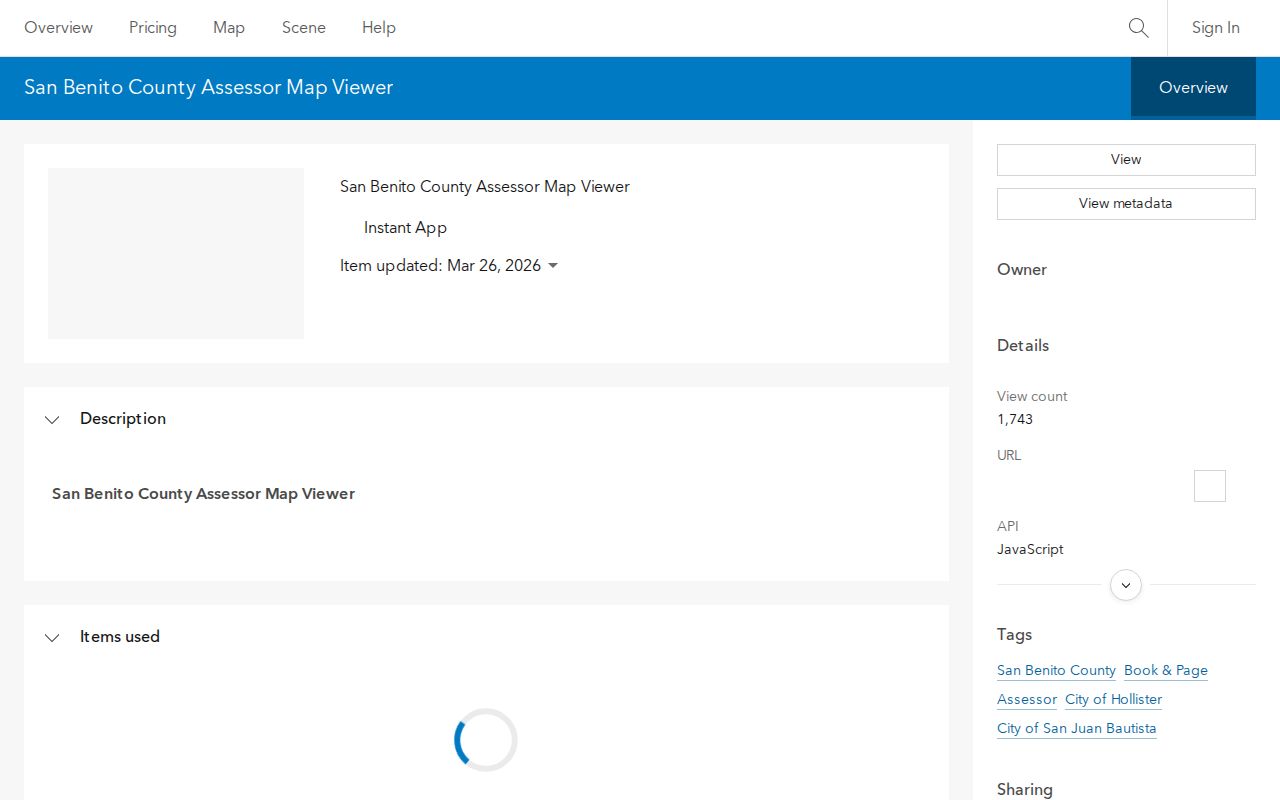The height and width of the screenshot is (800, 1280).
Task: Open the Book & Page tag
Action: tap(1166, 671)
